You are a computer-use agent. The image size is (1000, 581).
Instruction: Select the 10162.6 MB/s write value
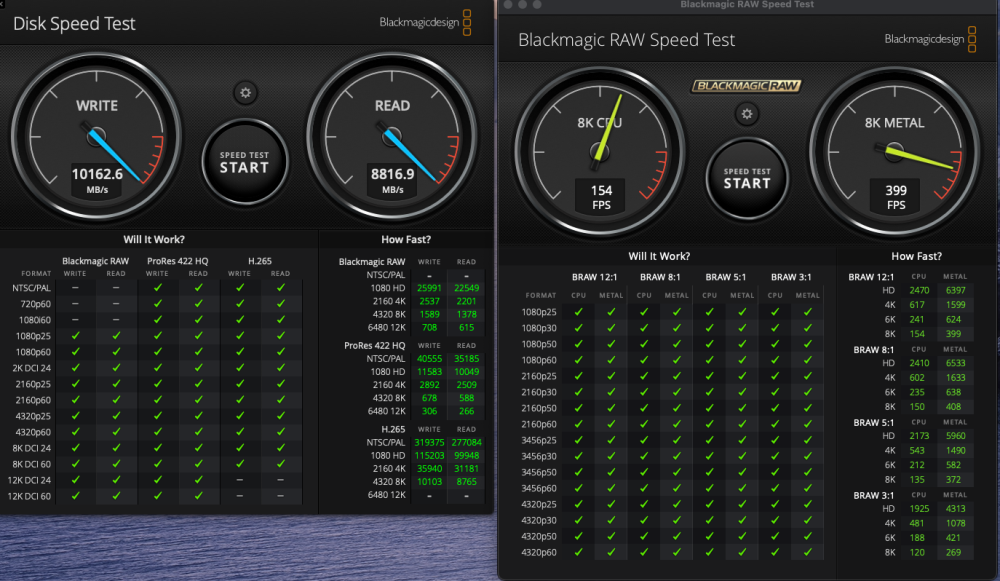tap(97, 180)
